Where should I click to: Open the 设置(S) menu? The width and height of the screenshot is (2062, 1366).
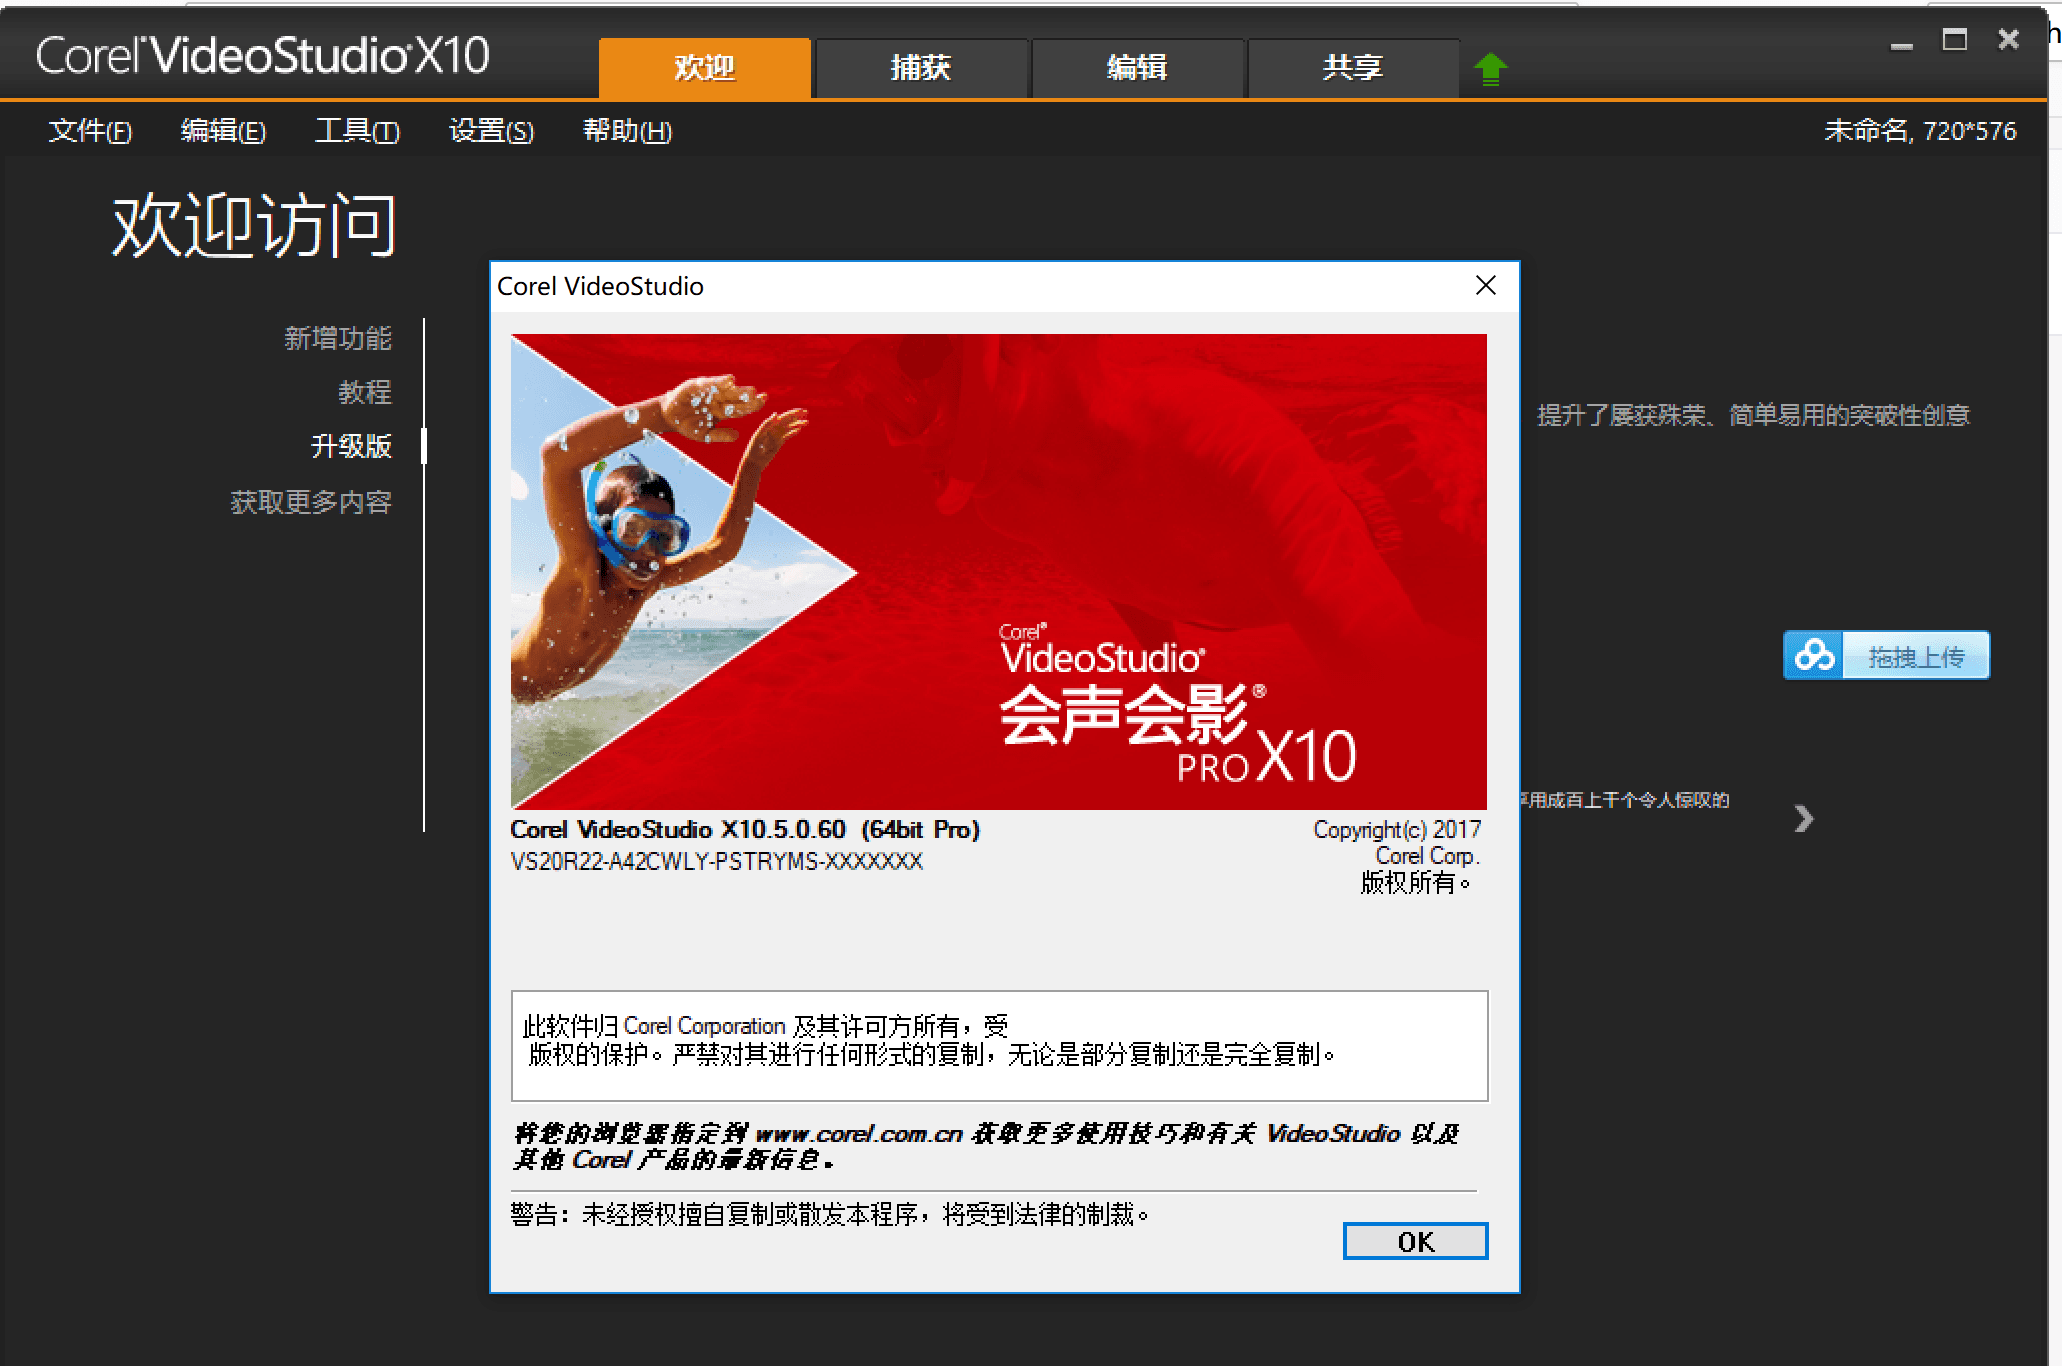coord(491,131)
